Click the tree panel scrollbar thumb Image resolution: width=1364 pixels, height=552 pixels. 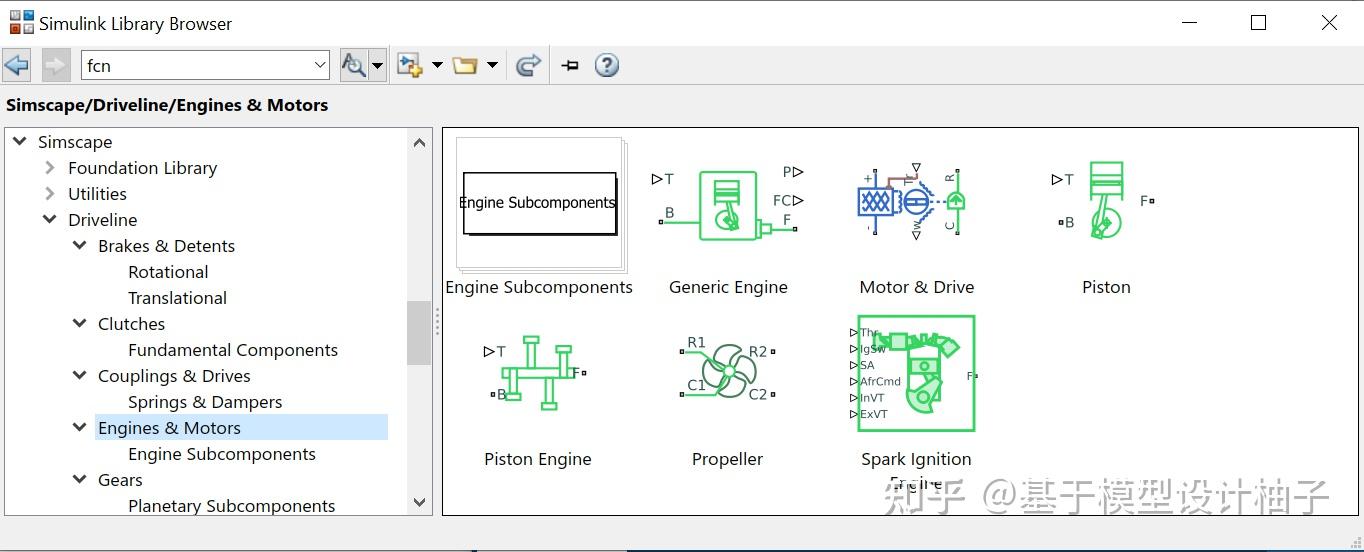click(420, 333)
